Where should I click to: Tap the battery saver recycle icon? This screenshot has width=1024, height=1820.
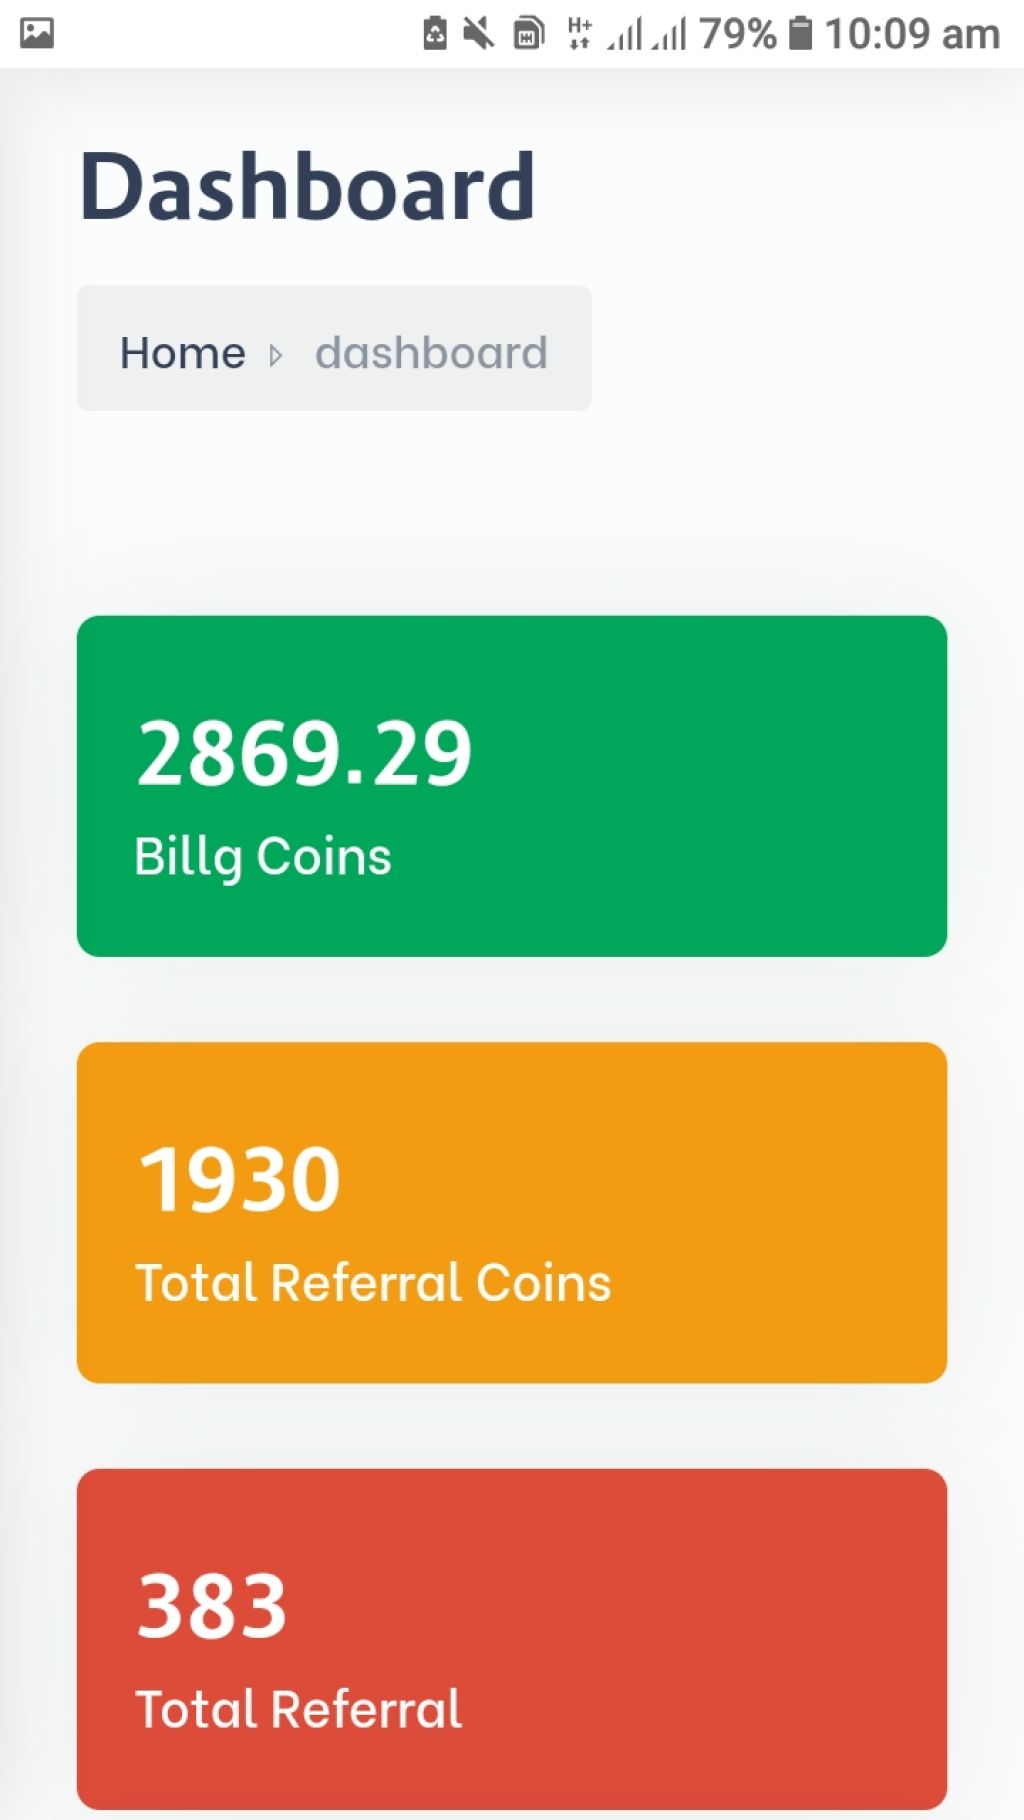click(x=435, y=33)
